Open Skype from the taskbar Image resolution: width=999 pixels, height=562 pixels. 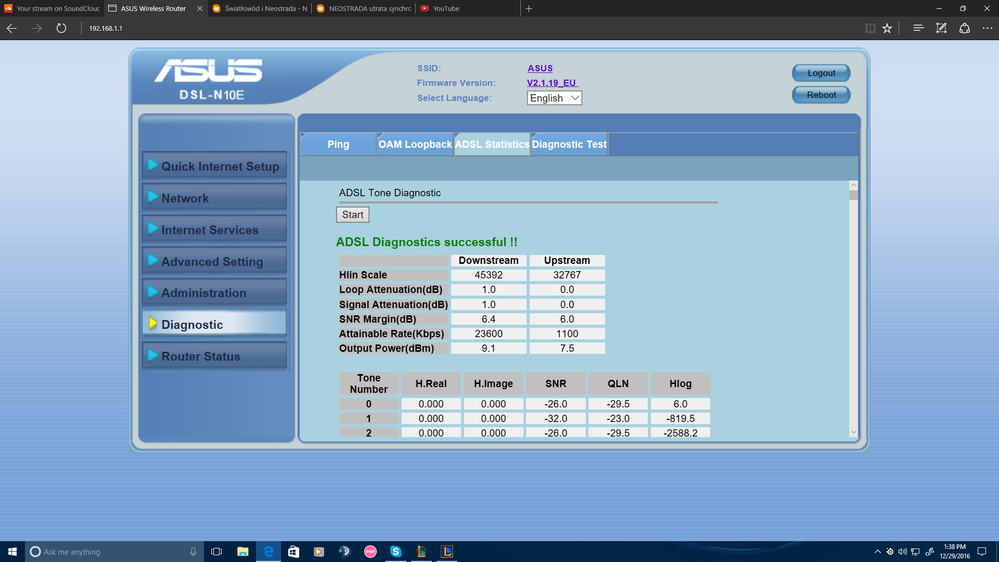pyautogui.click(x=396, y=551)
